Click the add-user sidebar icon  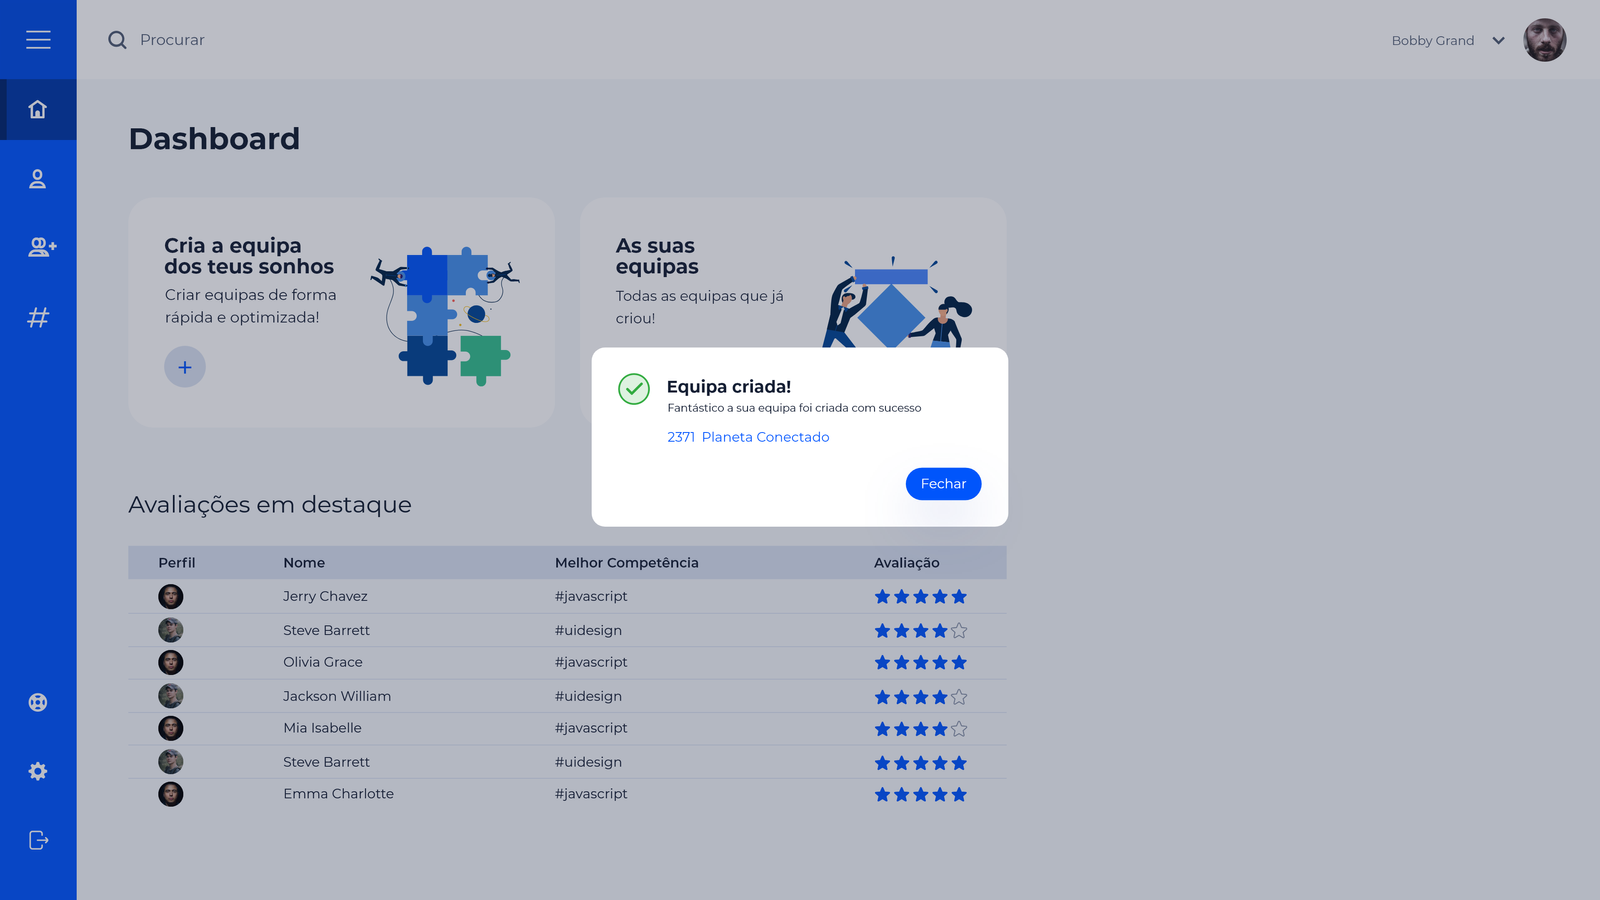coord(41,247)
